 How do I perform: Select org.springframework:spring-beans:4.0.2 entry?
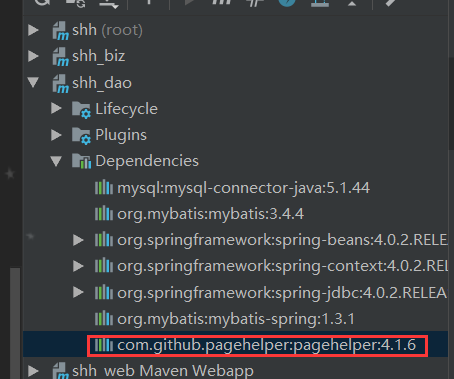tap(282, 240)
